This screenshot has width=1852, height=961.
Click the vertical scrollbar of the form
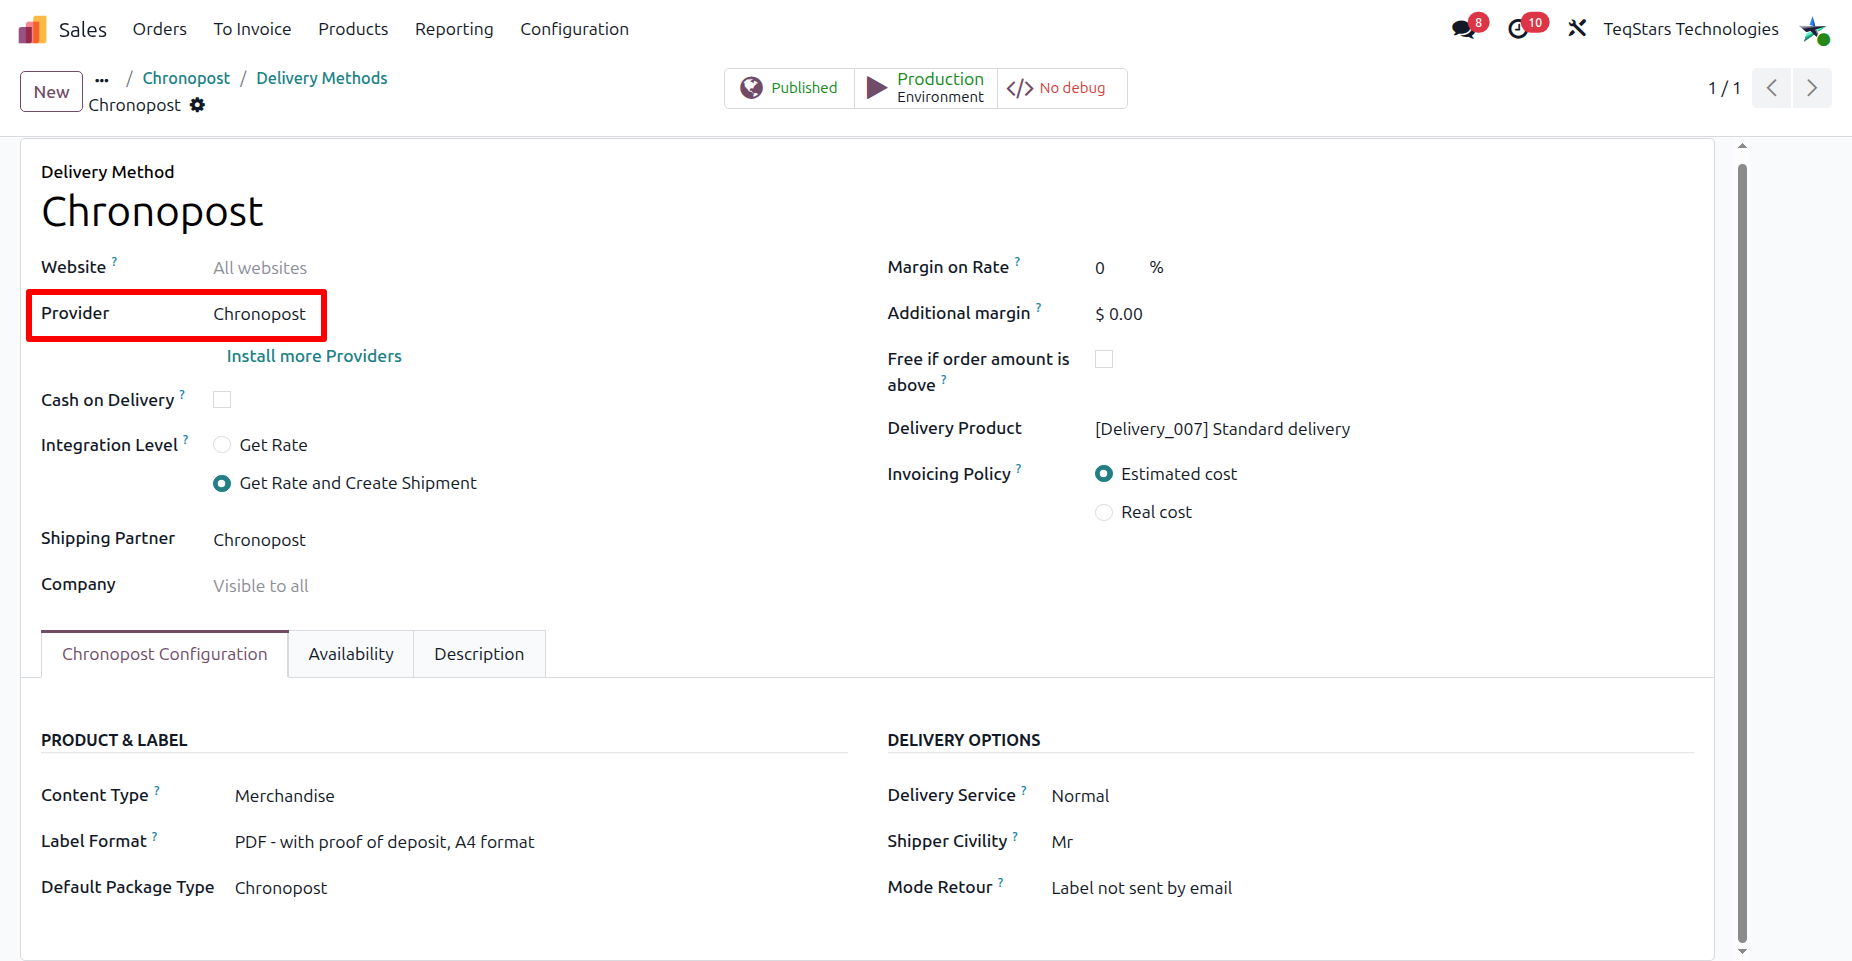(x=1743, y=553)
